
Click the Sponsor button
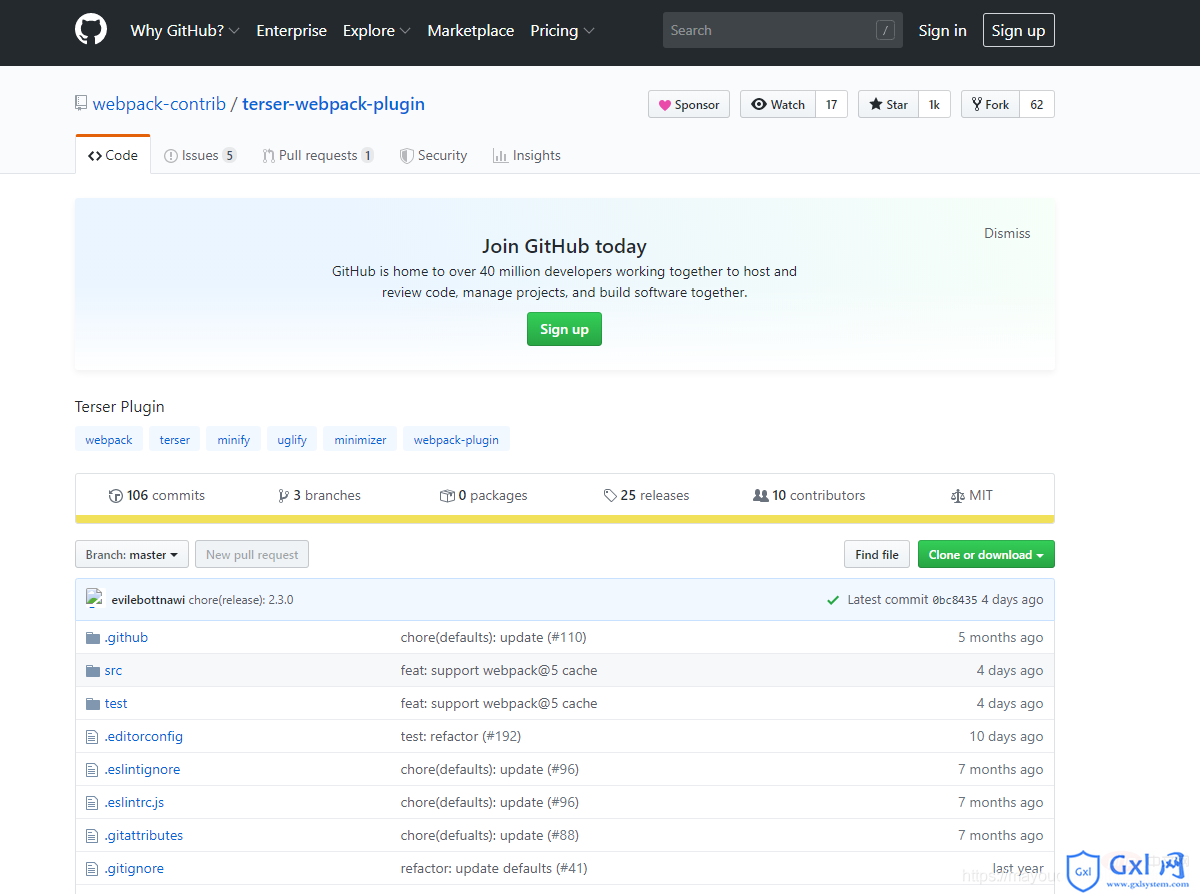pos(689,104)
